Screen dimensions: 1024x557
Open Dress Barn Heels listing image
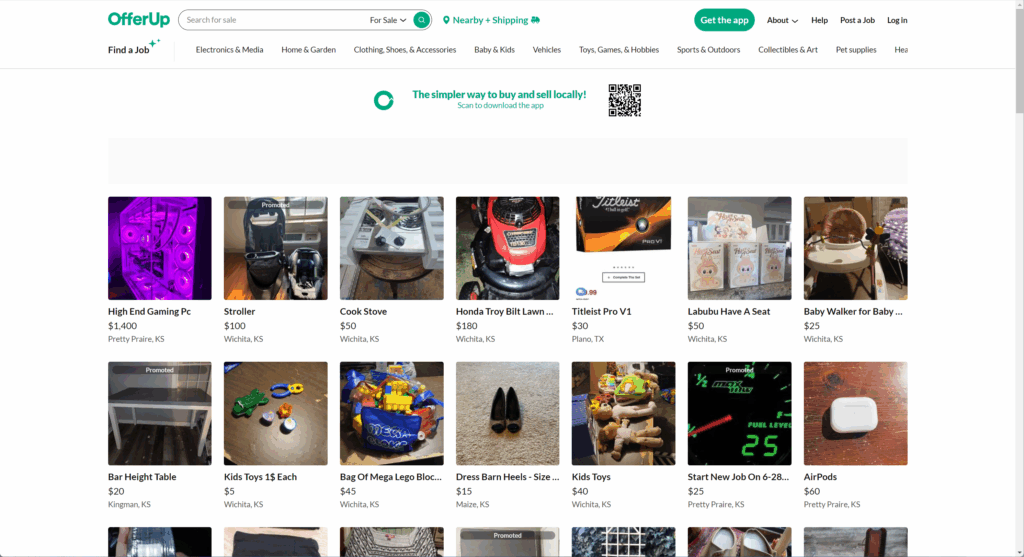pyautogui.click(x=507, y=413)
